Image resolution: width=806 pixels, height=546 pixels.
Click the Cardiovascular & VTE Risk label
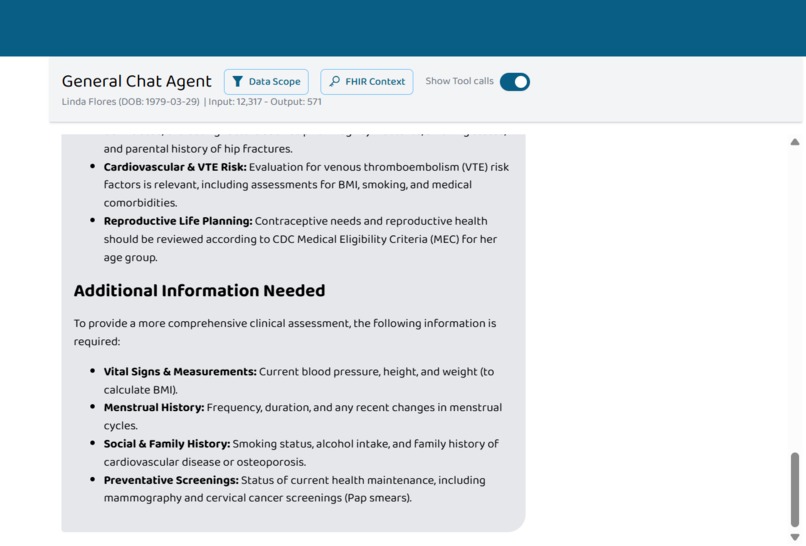175,167
